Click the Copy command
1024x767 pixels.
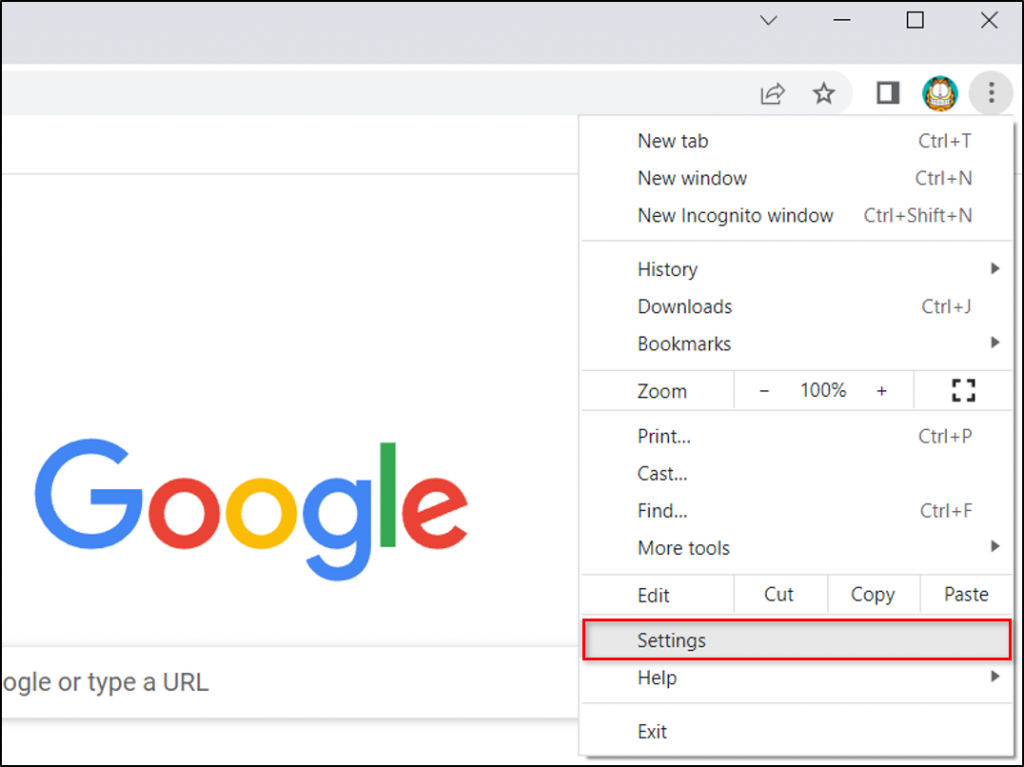click(873, 593)
